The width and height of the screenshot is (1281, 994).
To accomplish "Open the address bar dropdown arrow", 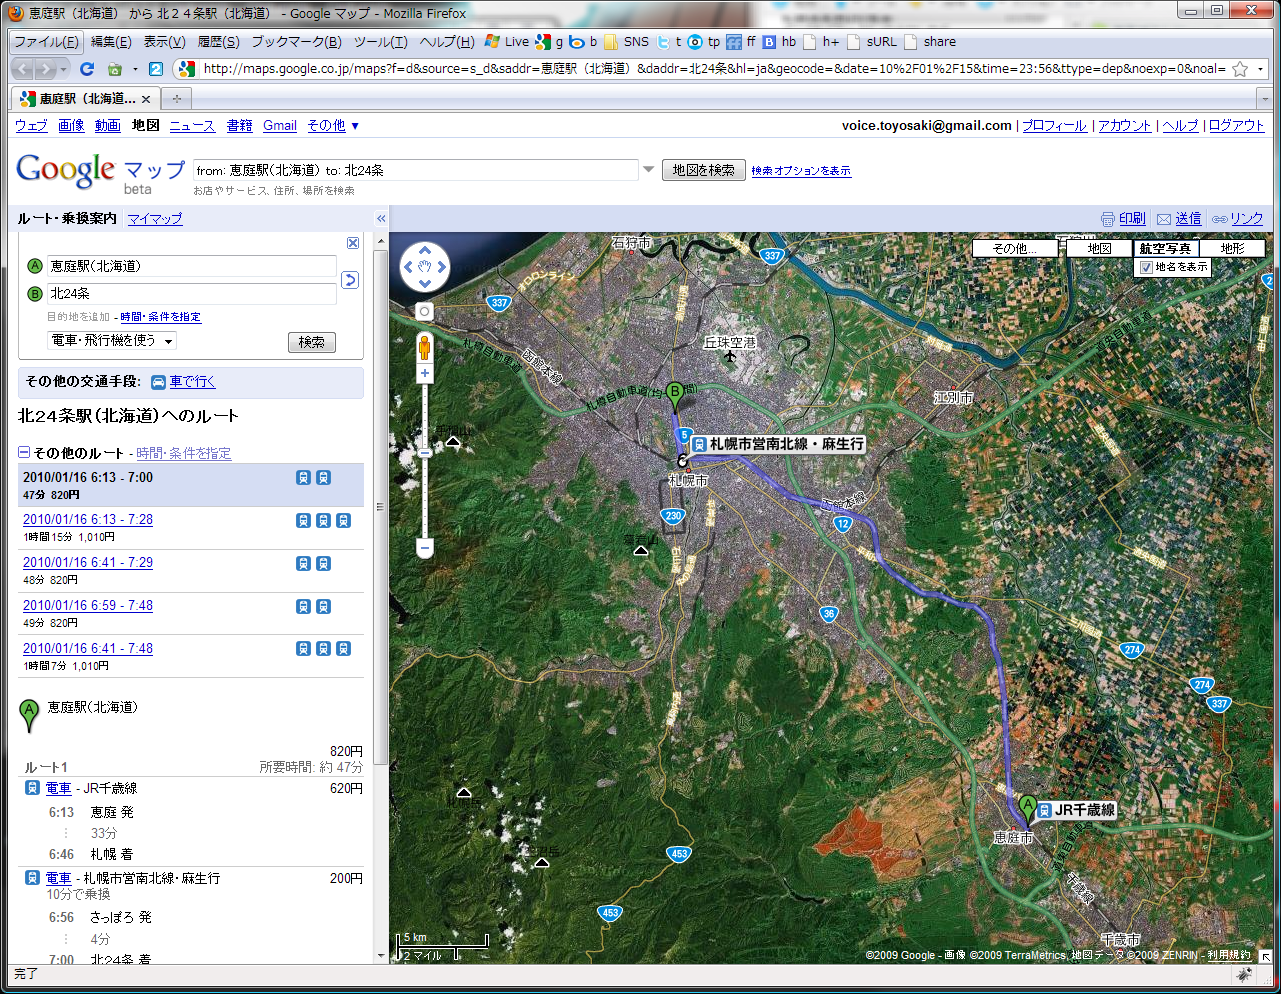I will pyautogui.click(x=1261, y=69).
